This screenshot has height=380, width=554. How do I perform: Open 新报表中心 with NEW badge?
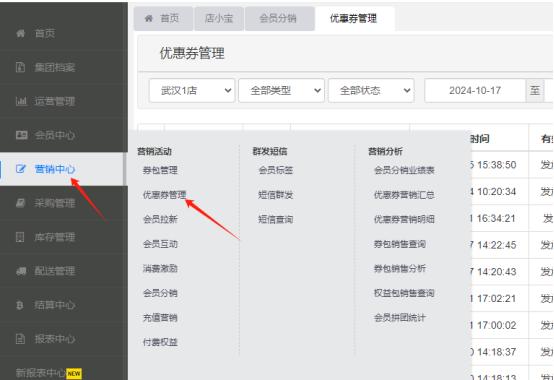[x=49, y=373]
